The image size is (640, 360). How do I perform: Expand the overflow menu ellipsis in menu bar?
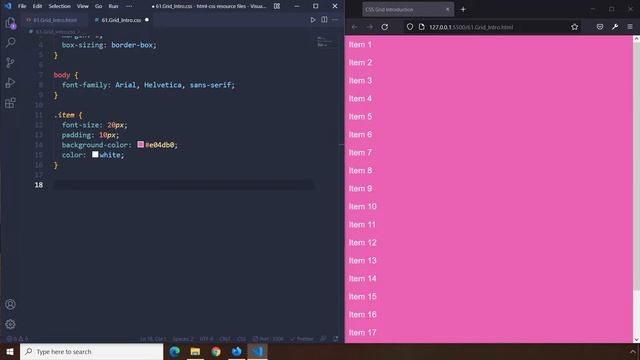[x=129, y=6]
